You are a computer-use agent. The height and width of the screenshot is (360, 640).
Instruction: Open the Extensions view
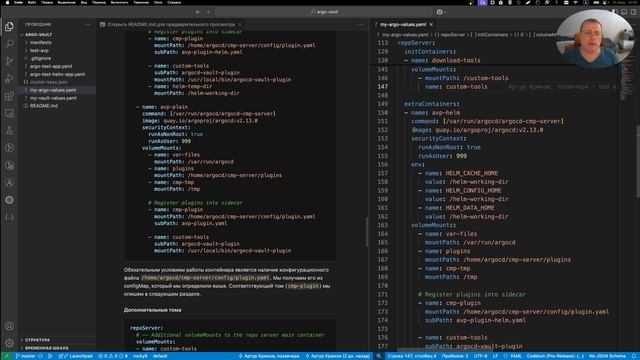[x=9, y=96]
